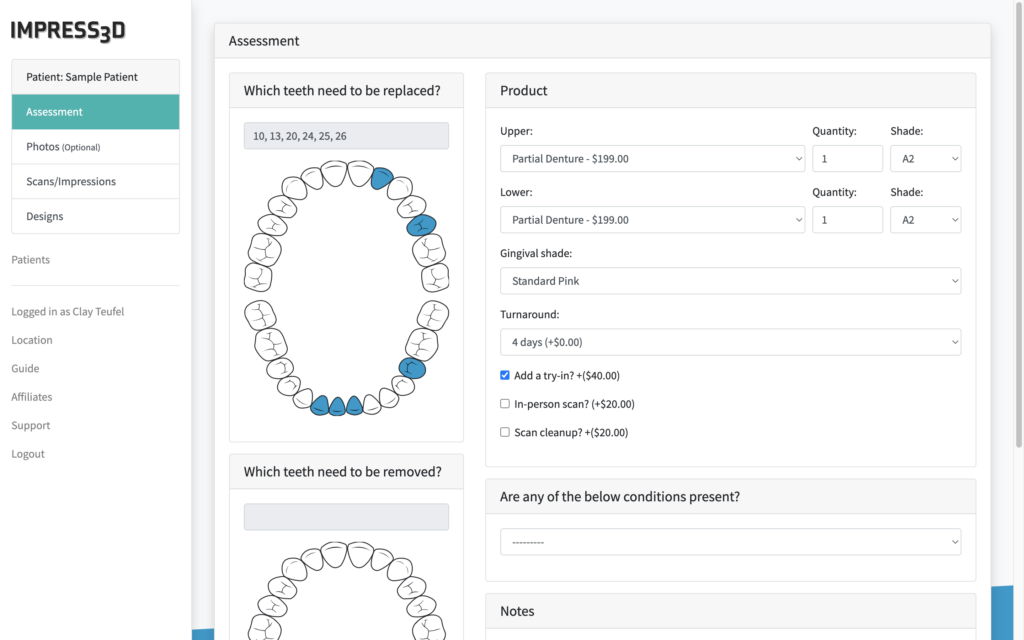This screenshot has height=640, width=1024.
Task: Pick molar tooth 14 in the replacement chart
Action: click(429, 249)
